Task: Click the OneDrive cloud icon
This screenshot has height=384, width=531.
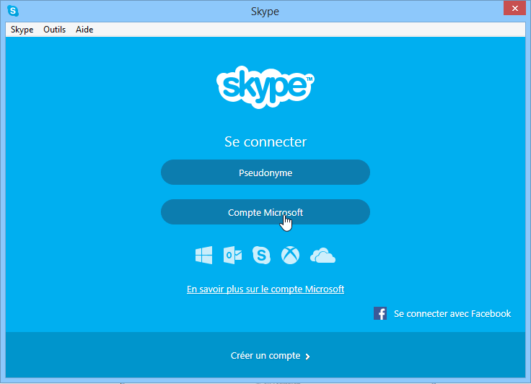Action: [322, 255]
